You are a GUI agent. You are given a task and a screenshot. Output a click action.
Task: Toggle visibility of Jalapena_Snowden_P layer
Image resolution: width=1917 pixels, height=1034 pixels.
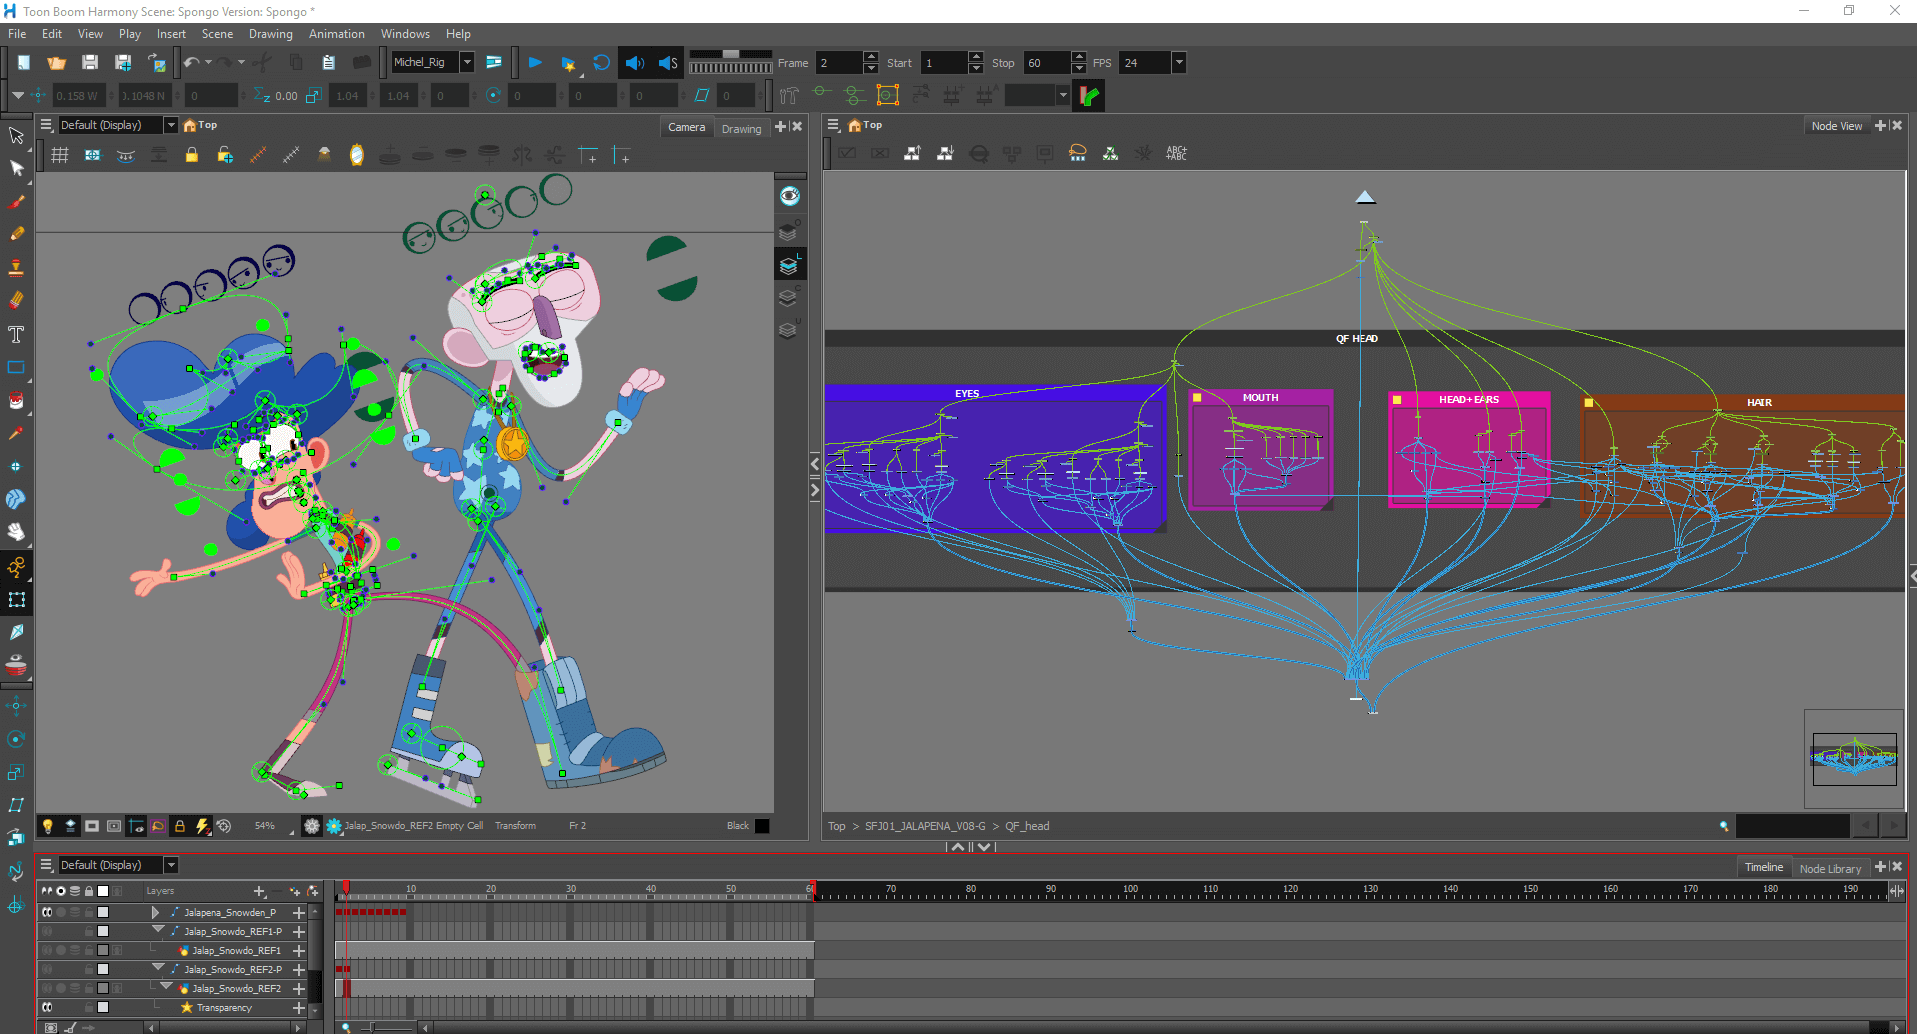(47, 912)
